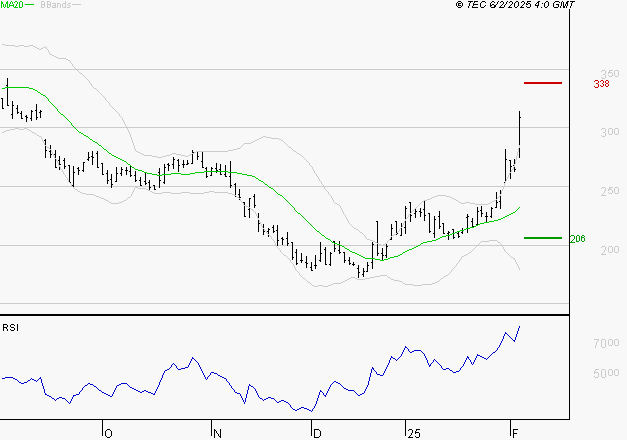Click the RSI panel label

click(10, 328)
